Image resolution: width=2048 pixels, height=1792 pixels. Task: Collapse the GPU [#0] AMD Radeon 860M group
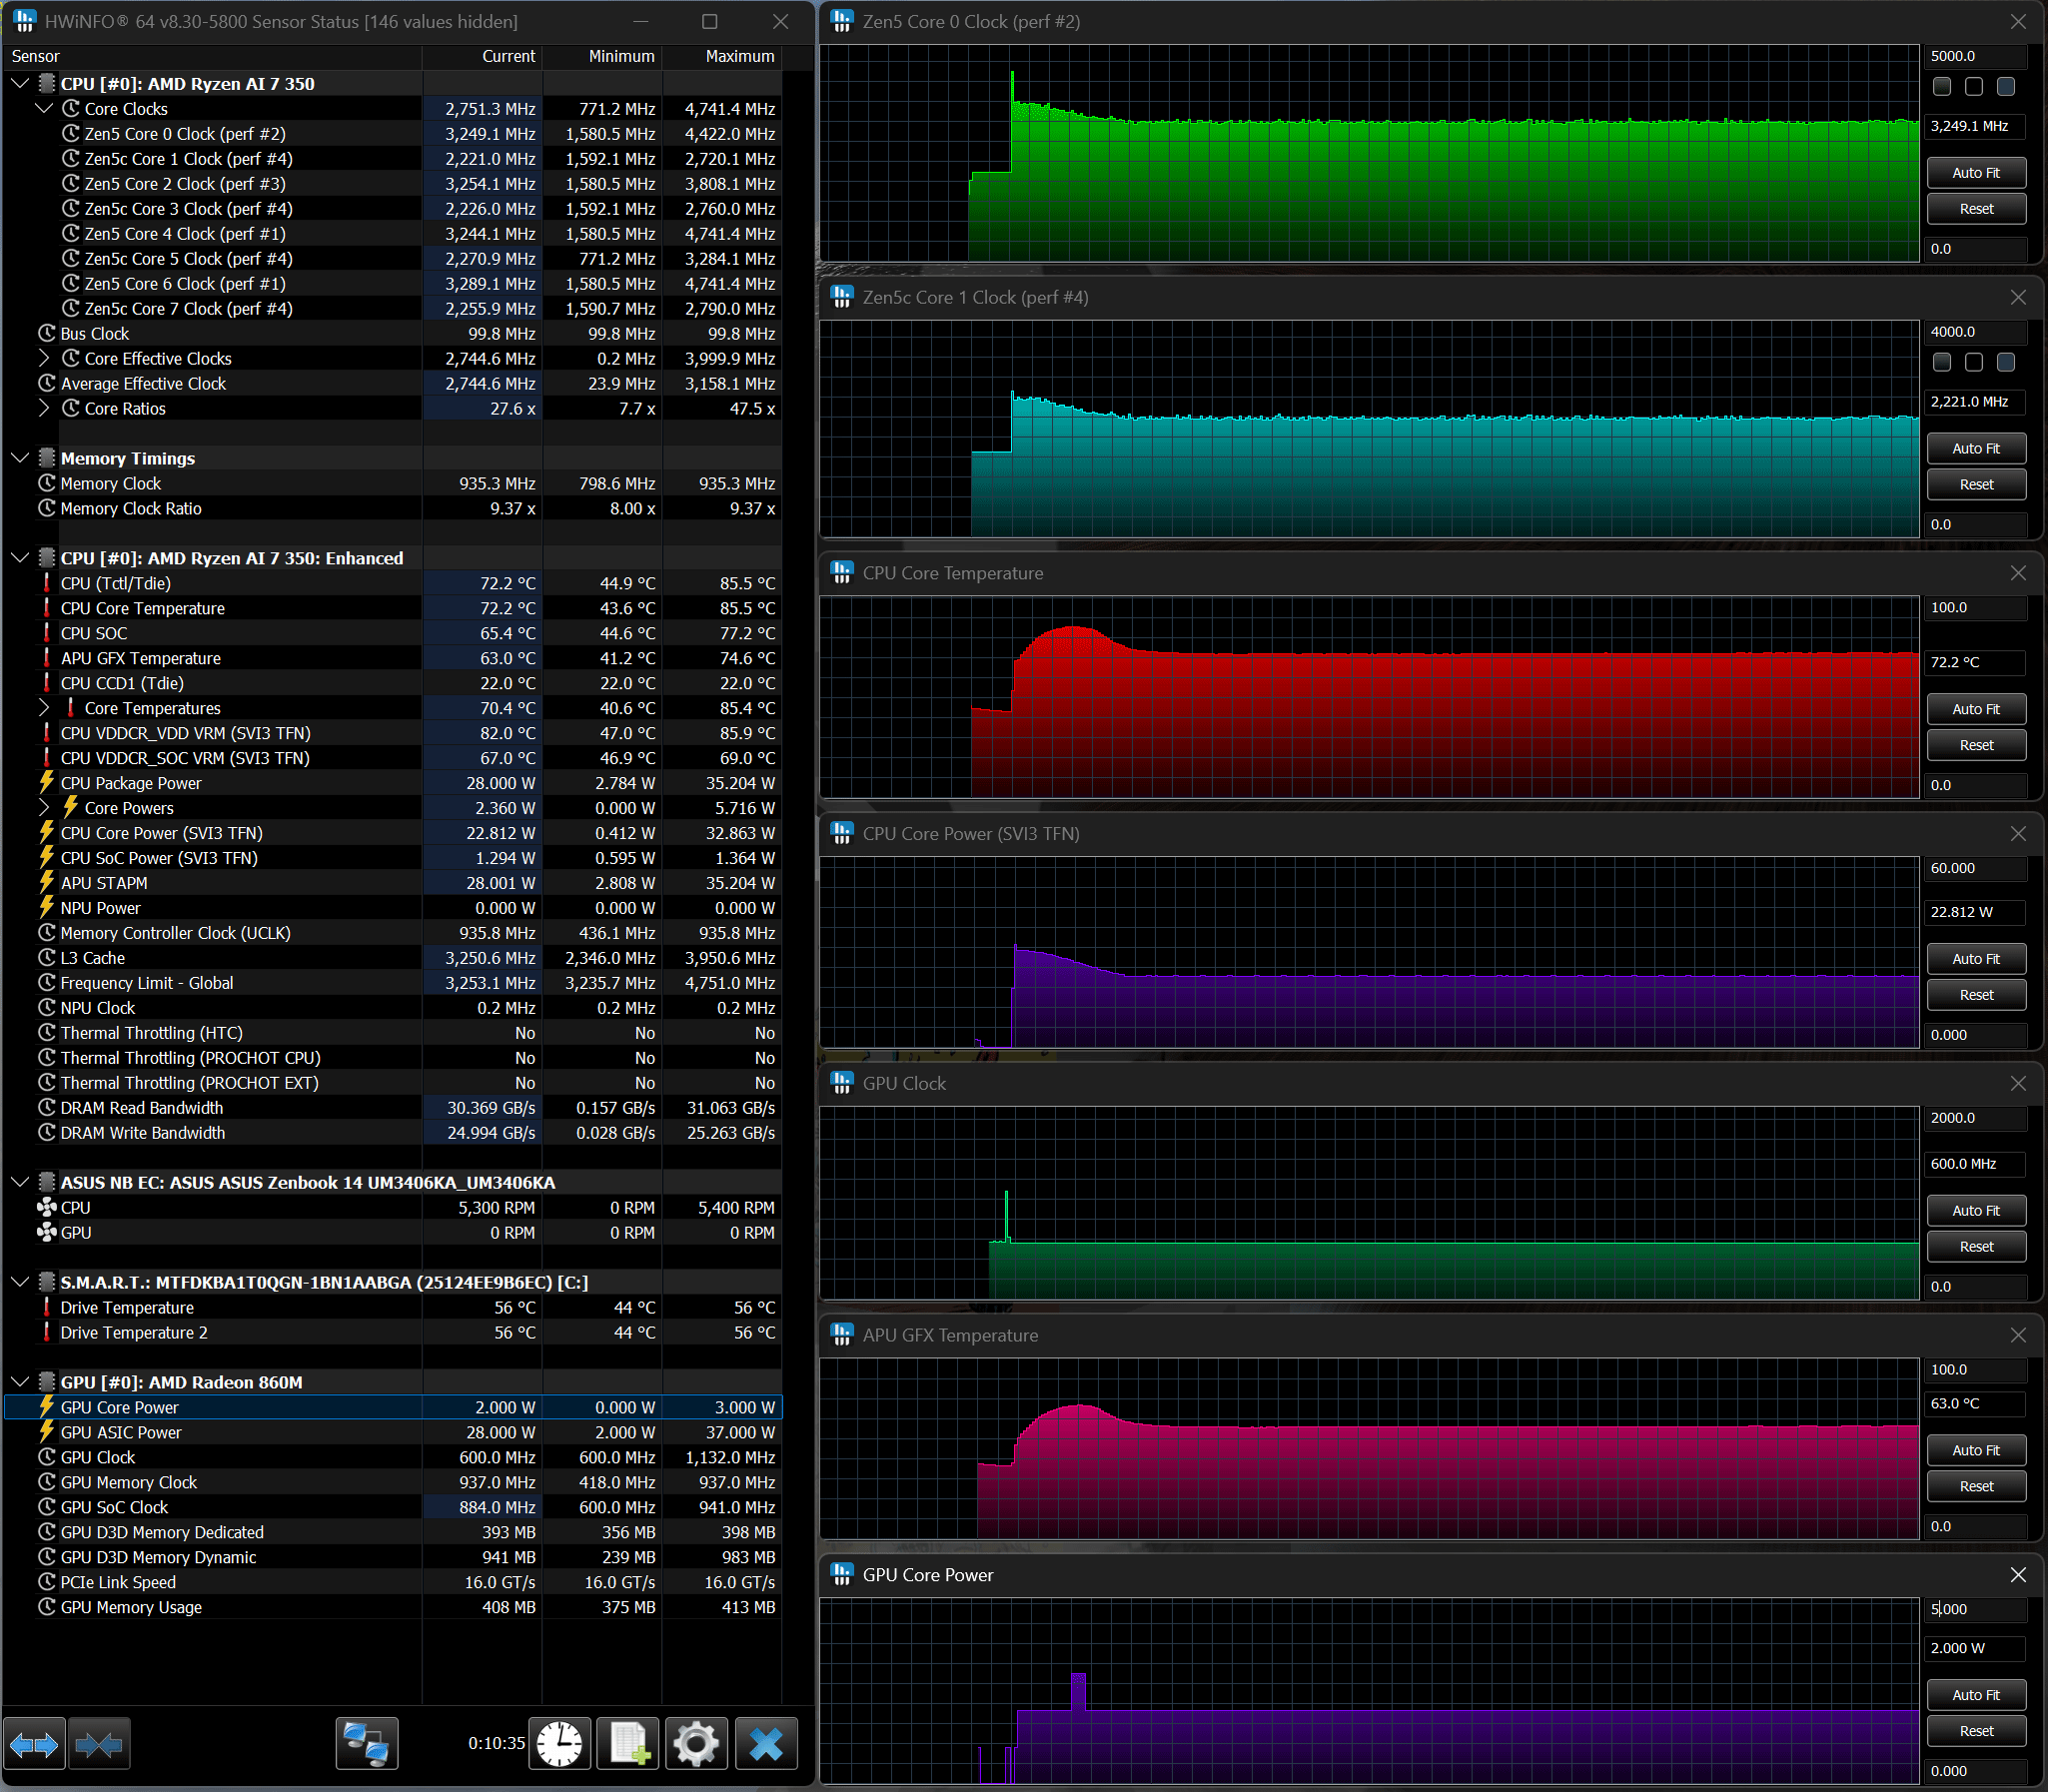tap(20, 1382)
